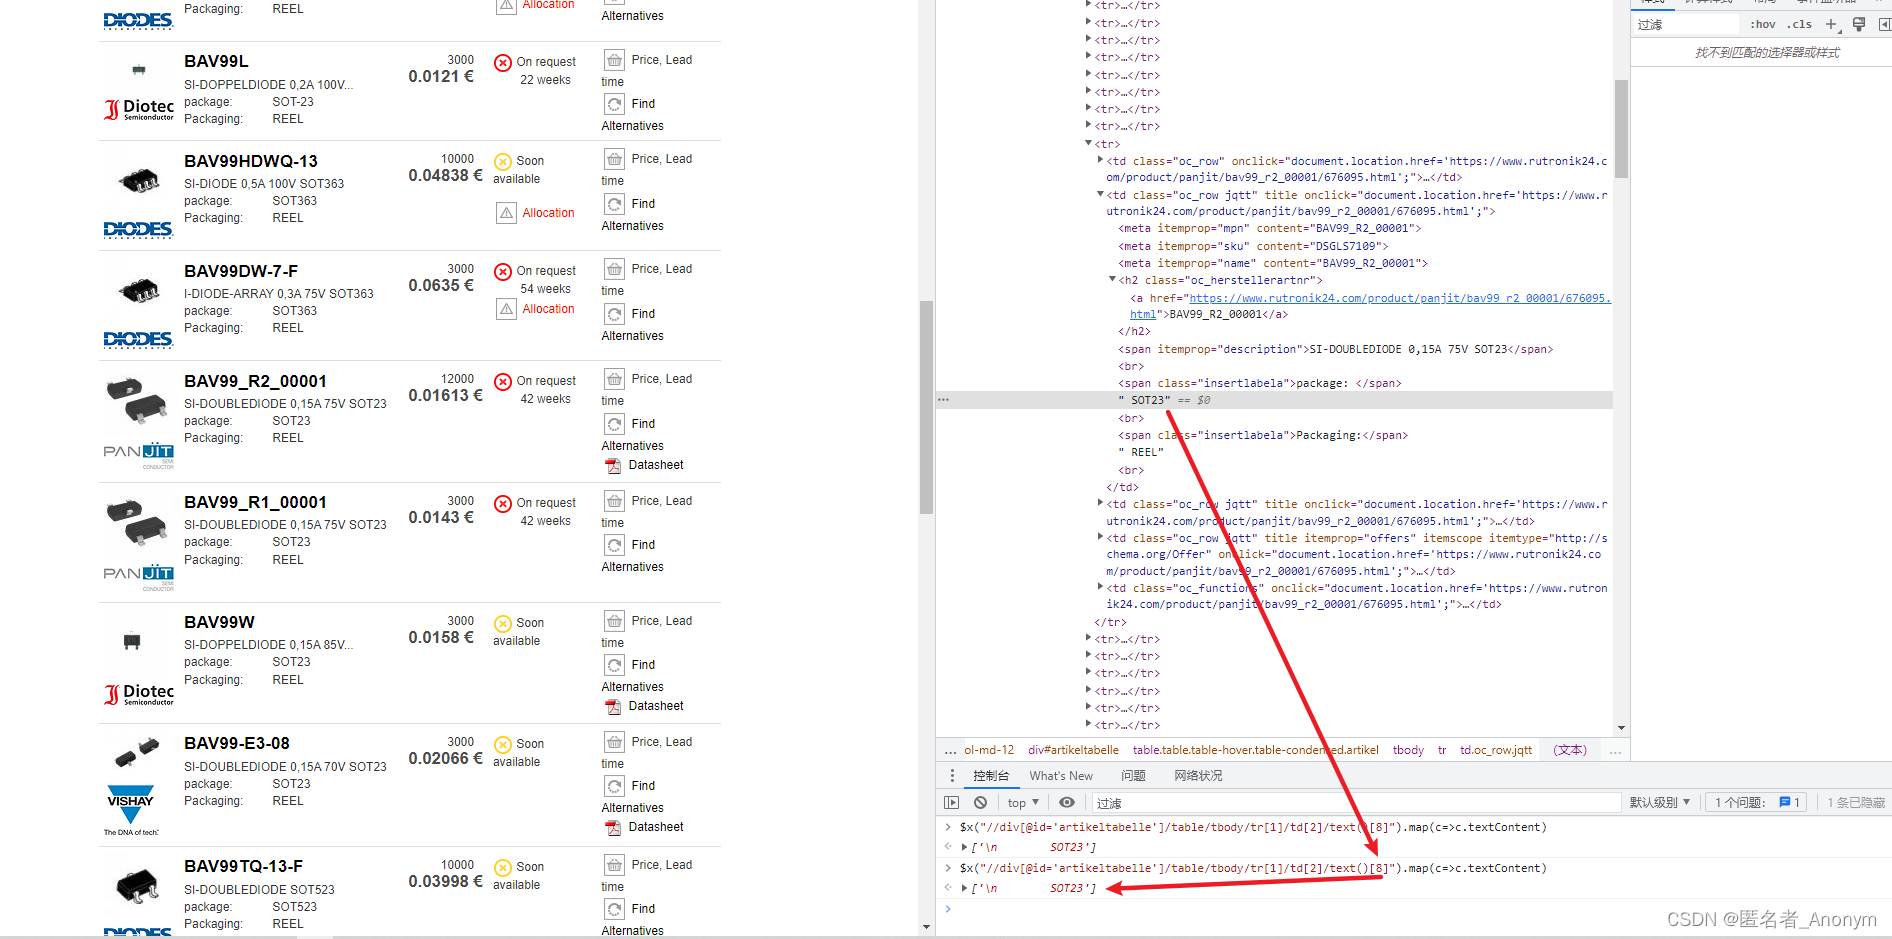Viewport: 1892px width, 939px height.
Task: Clear console with the ban icon
Action: pyautogui.click(x=980, y=802)
